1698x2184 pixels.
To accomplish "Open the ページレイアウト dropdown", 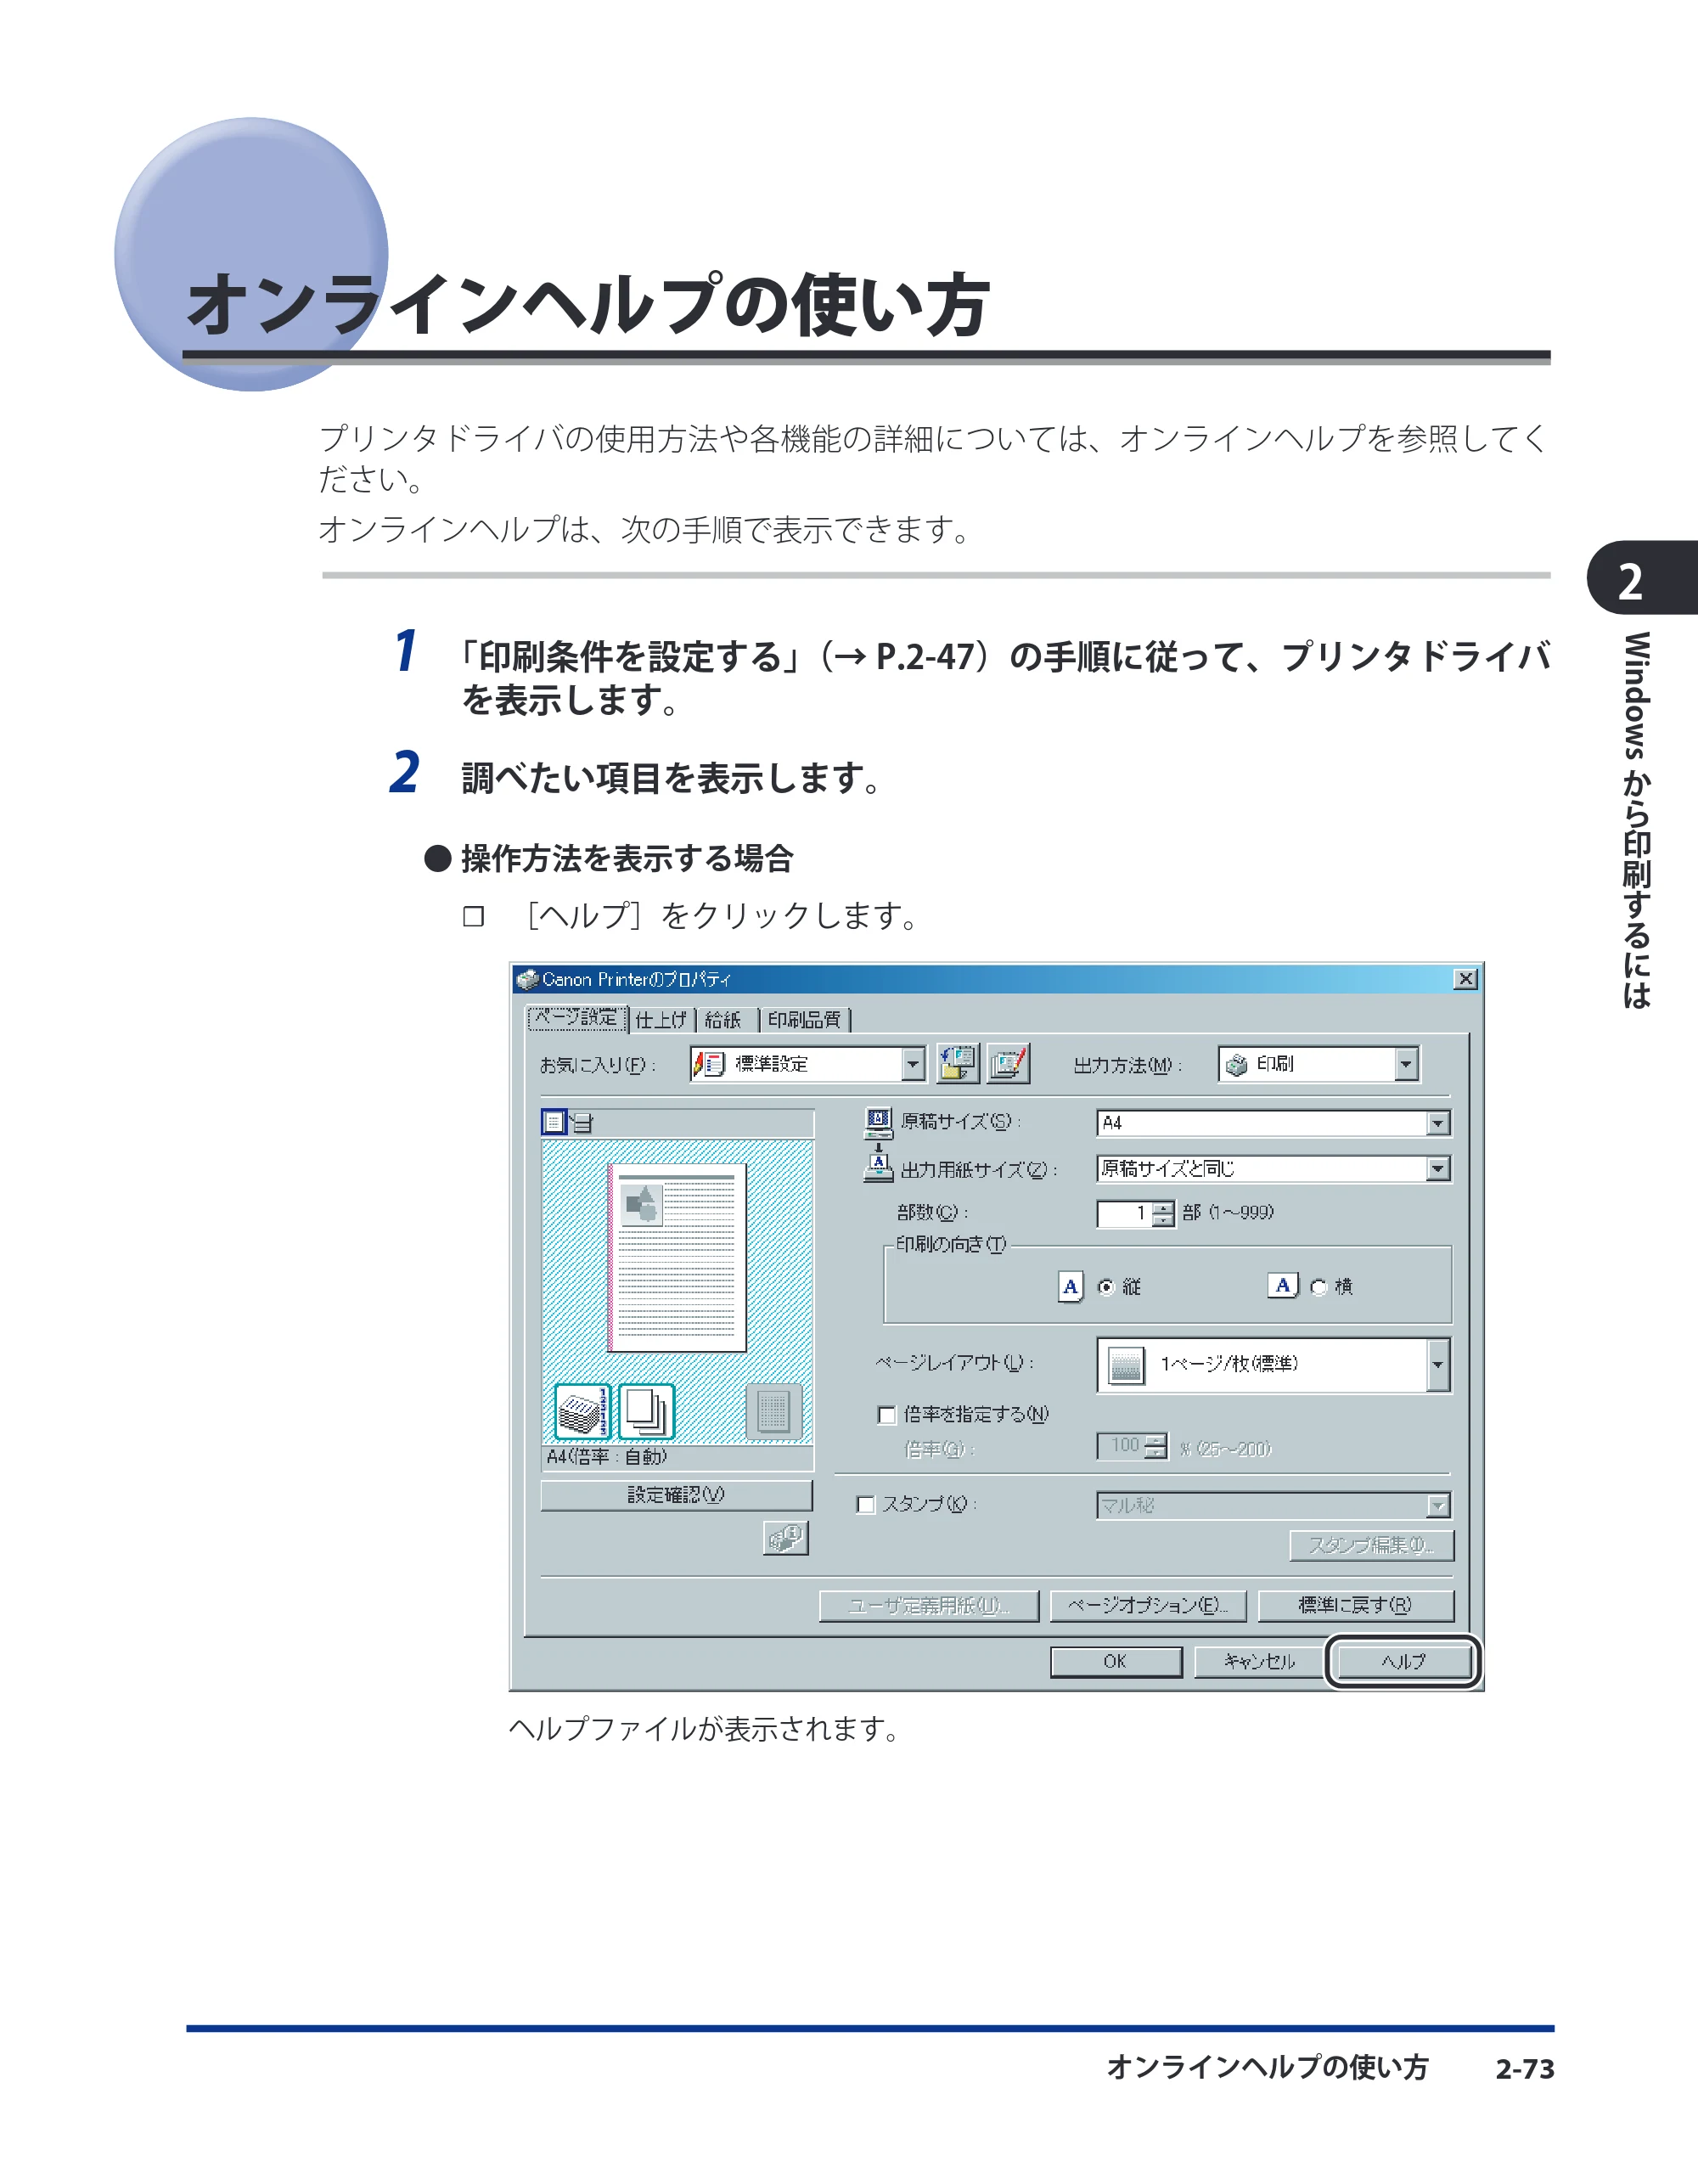I will click(1273, 1365).
